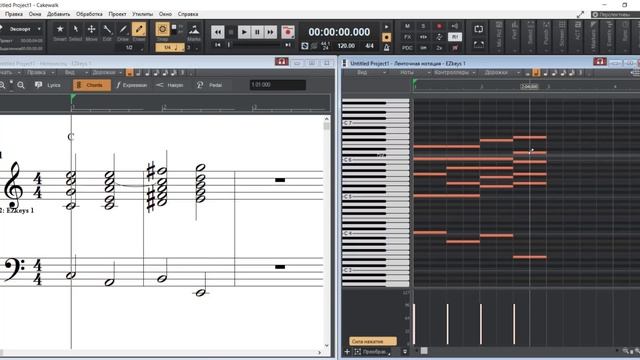Pause the transport
The height and width of the screenshot is (360, 640).
coord(257,32)
